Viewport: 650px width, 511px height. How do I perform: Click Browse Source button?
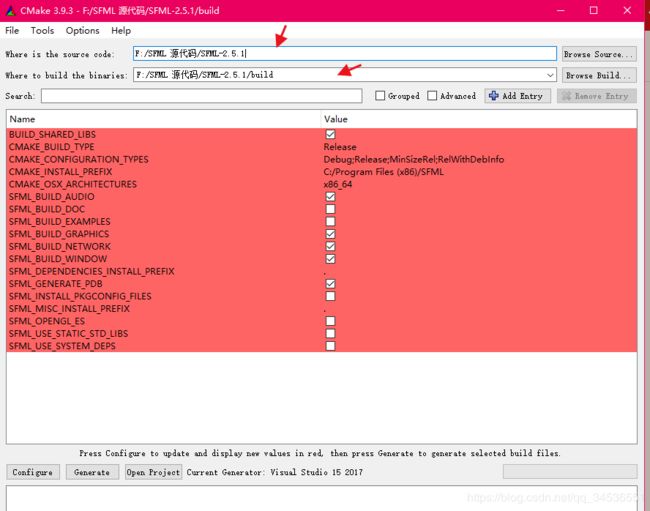(x=598, y=54)
